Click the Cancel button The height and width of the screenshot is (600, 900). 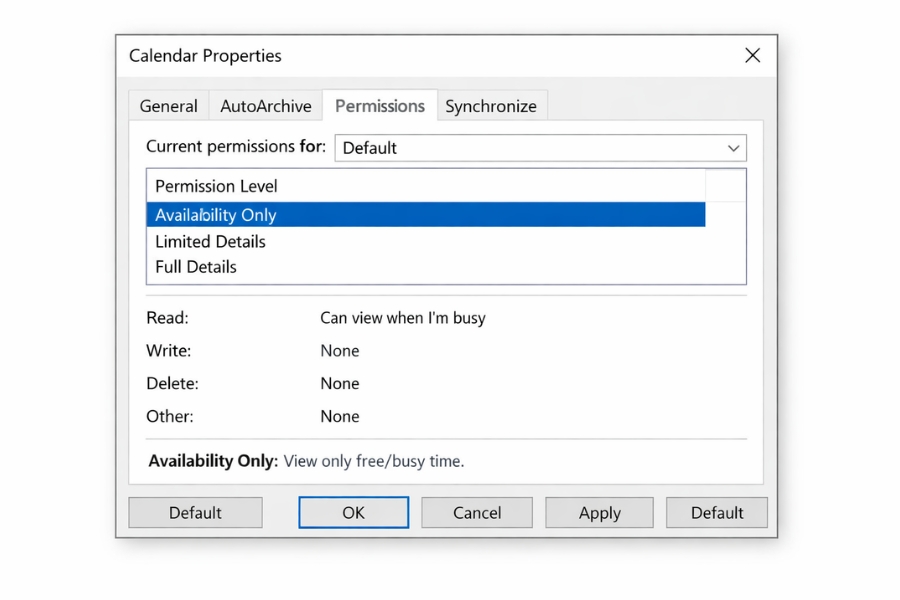477,513
